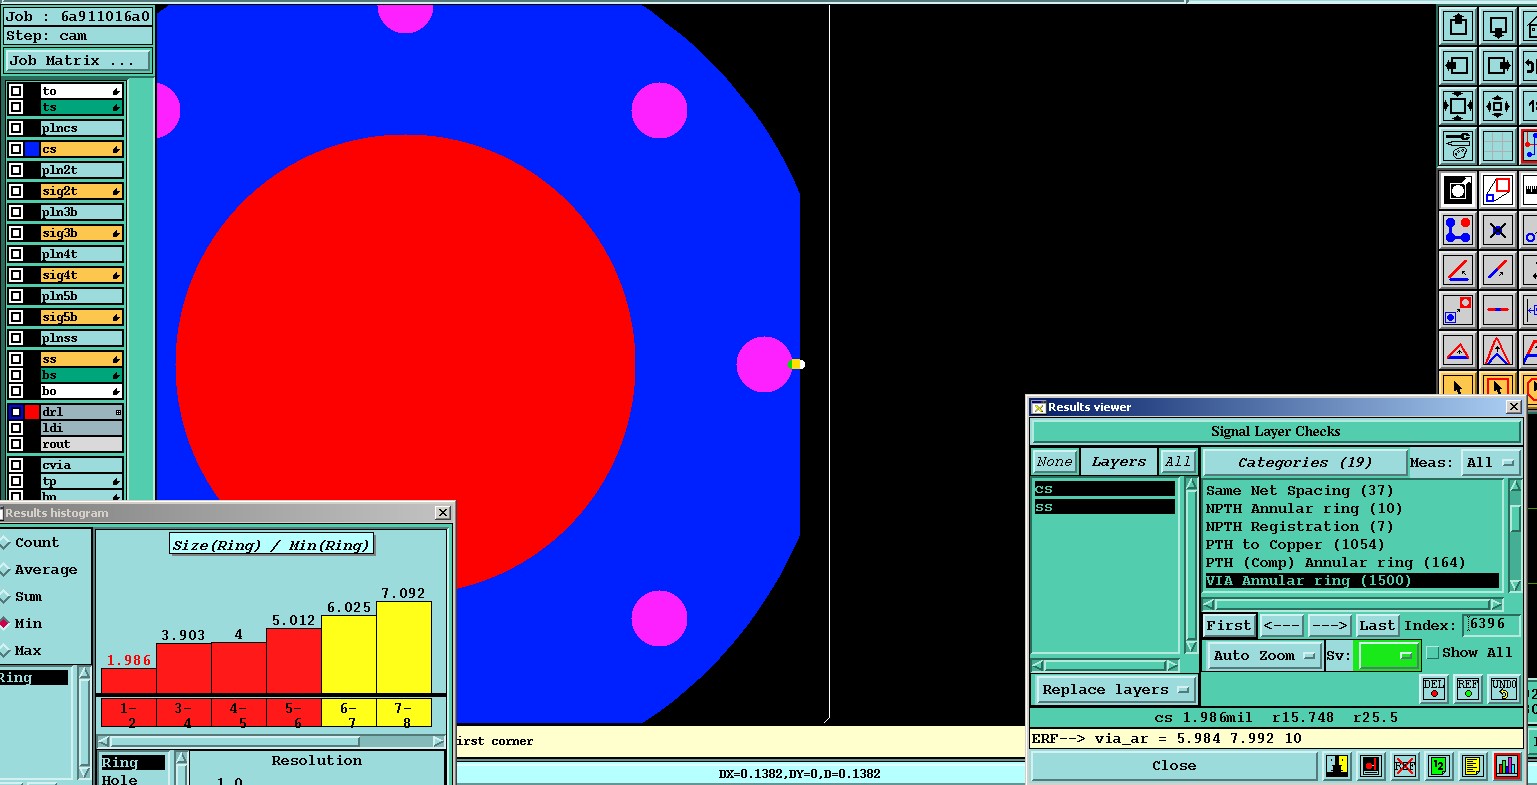Click the pan right arrow icon

tap(1497, 66)
